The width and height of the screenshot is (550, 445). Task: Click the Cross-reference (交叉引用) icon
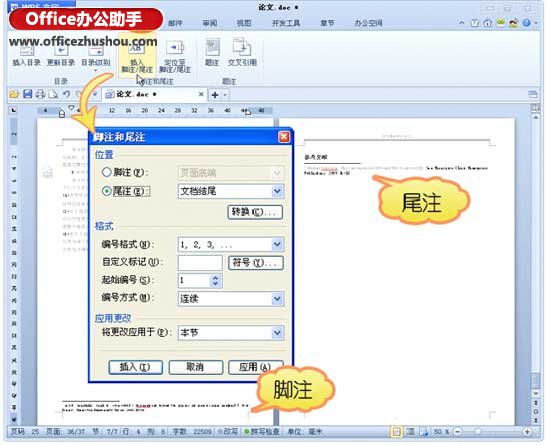(x=242, y=53)
